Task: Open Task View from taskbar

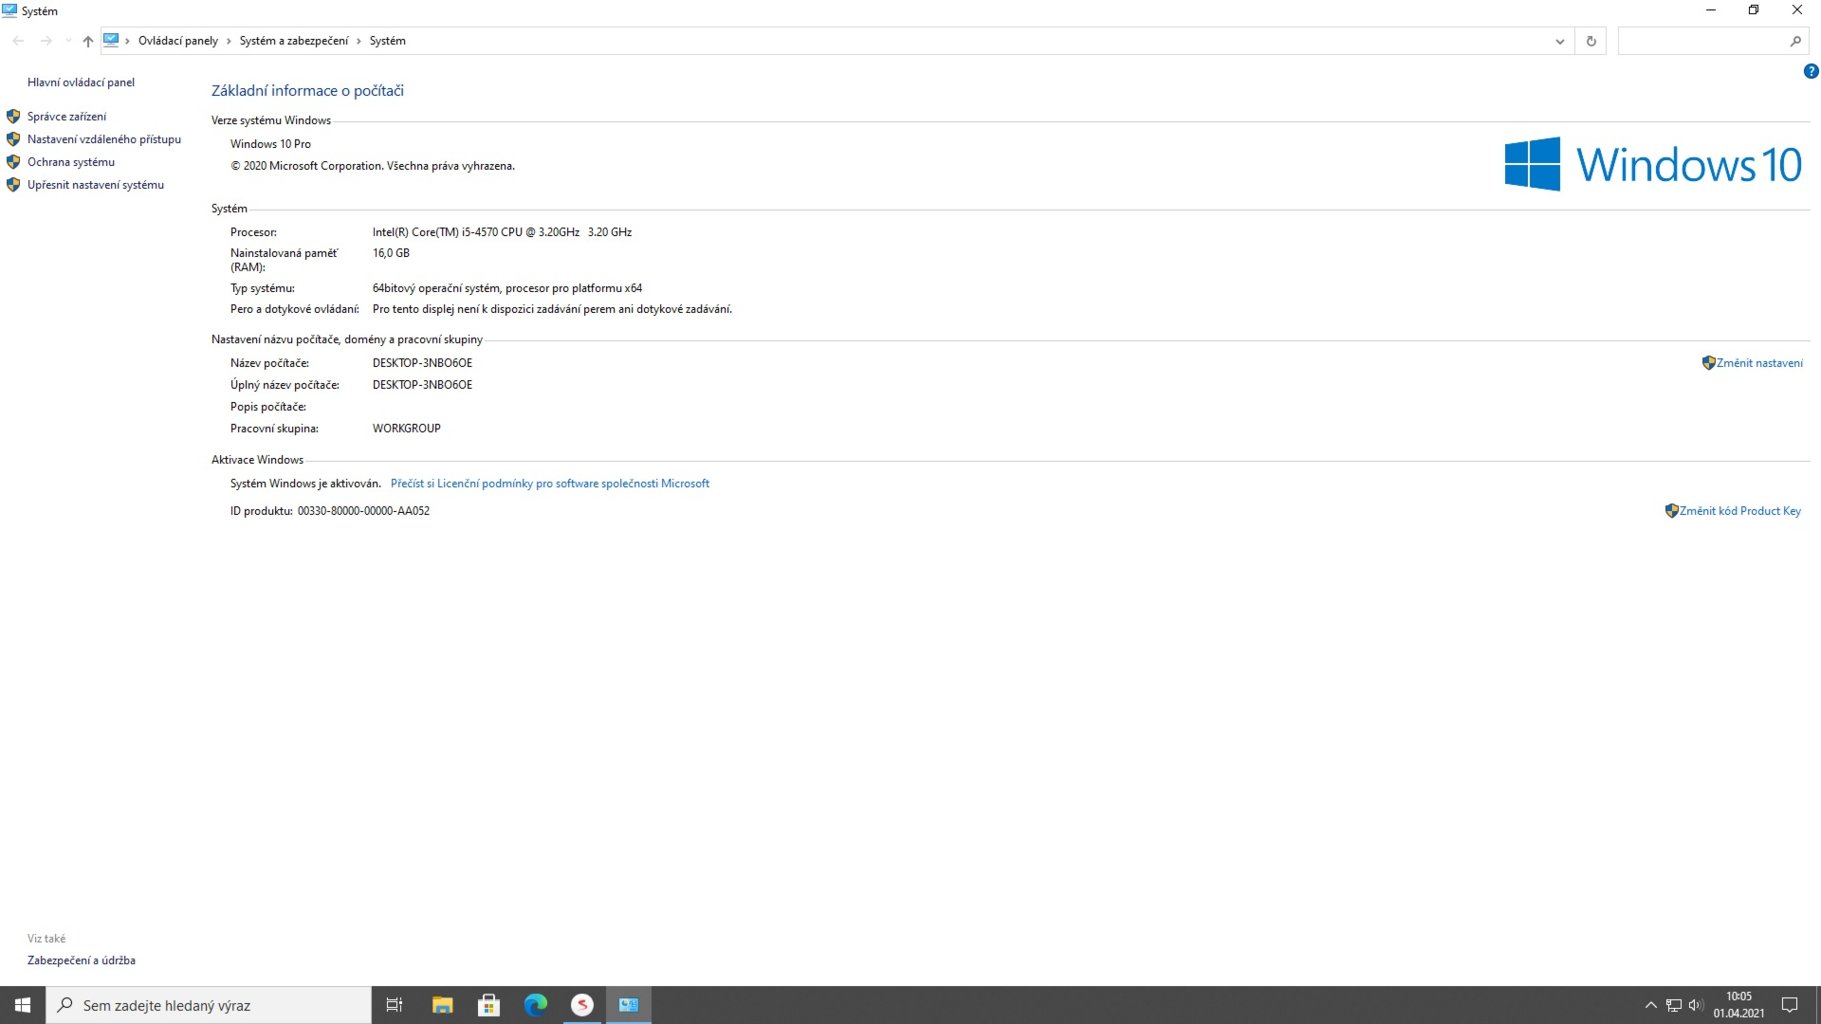Action: (x=394, y=1005)
